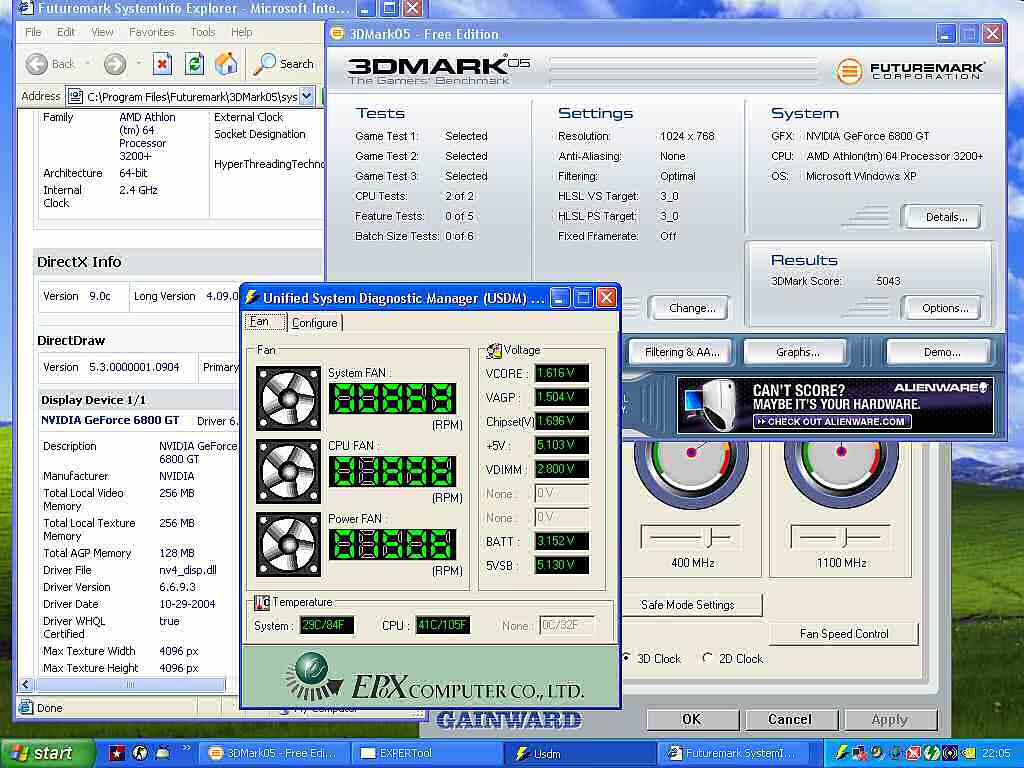1024x768 pixels.
Task: Click the Stop button in Internet Explorer
Action: click(x=162, y=64)
